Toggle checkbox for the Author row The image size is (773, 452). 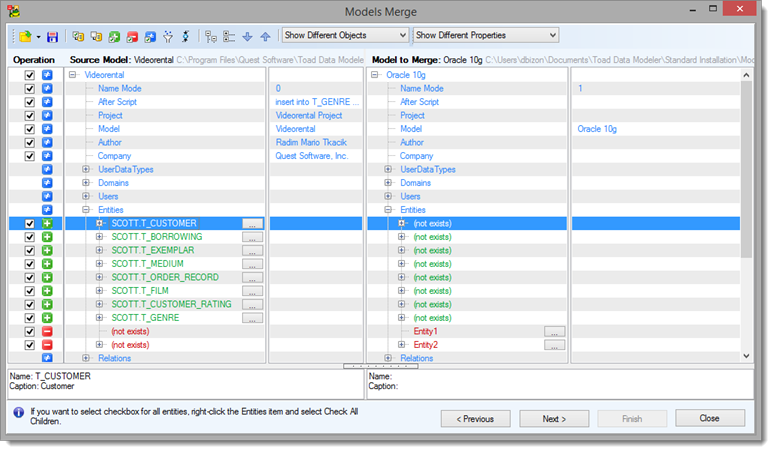[30, 142]
